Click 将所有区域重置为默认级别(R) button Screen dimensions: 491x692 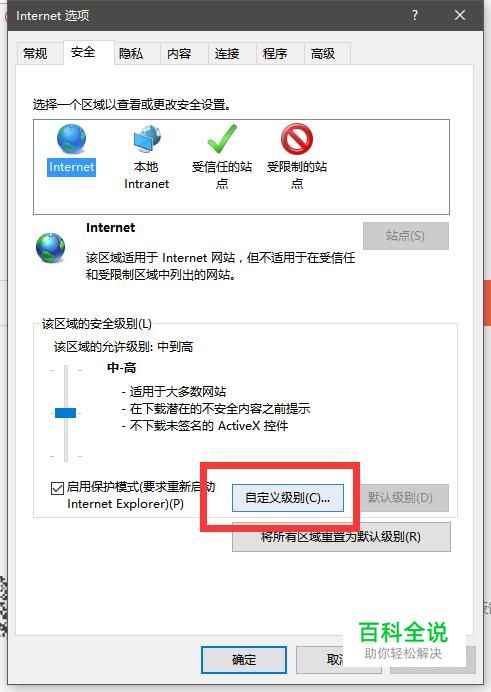[x=341, y=537]
